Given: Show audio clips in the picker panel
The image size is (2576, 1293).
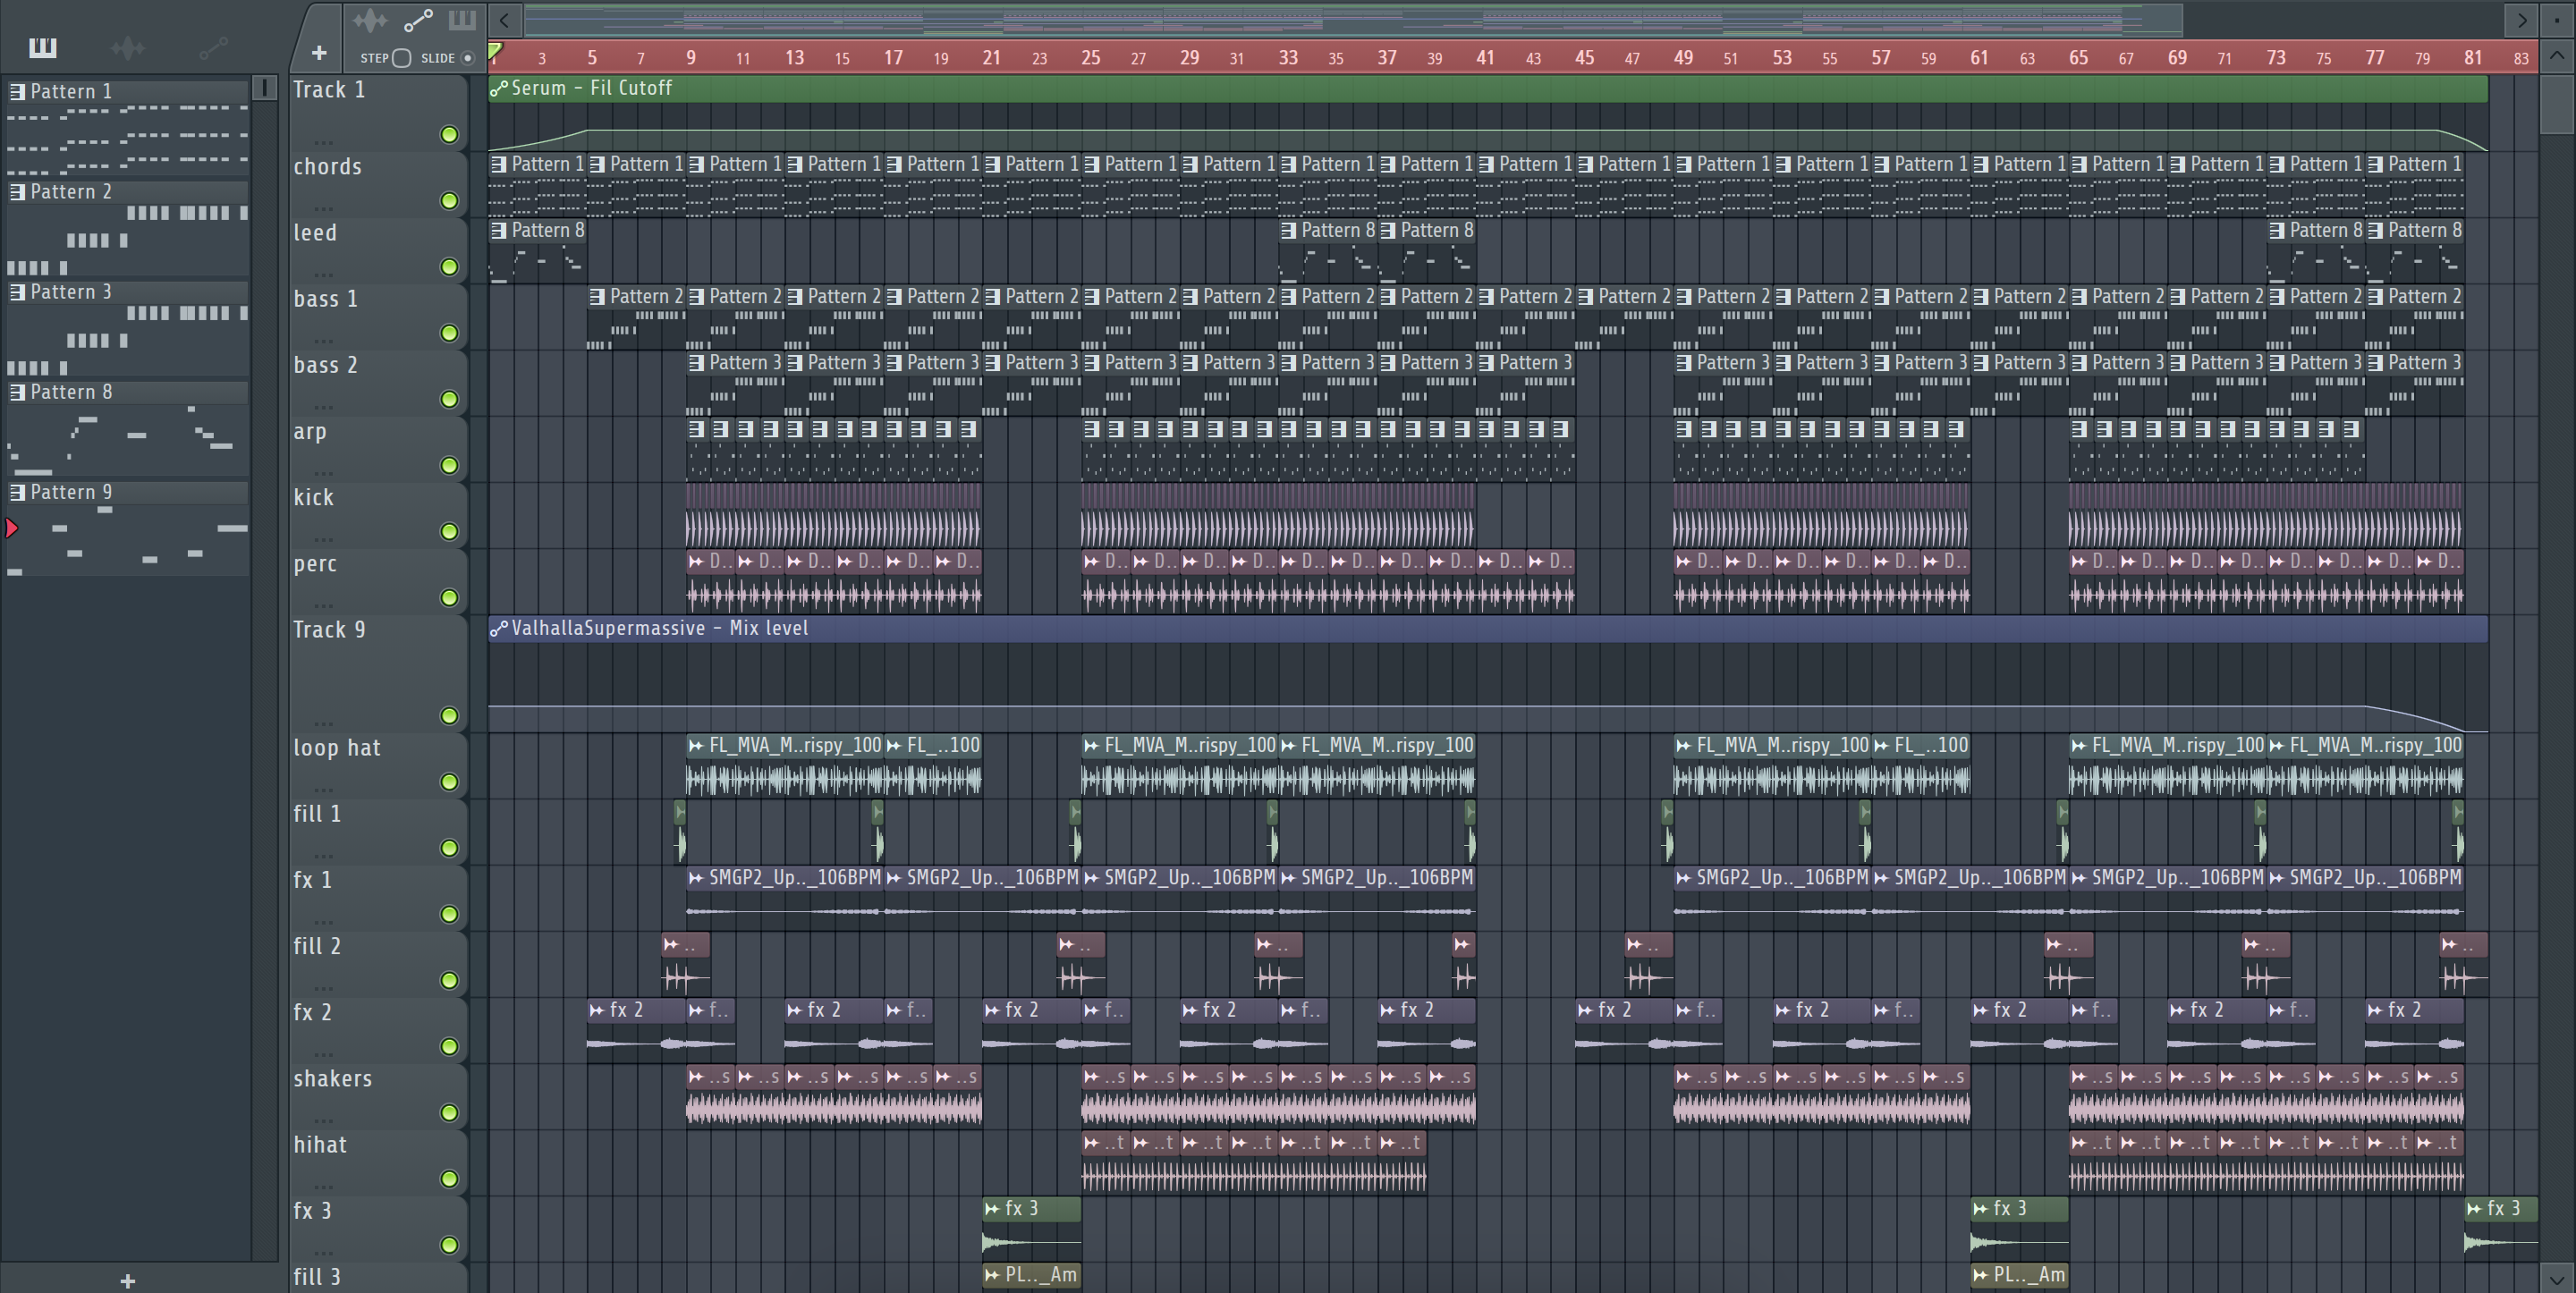Looking at the screenshot, I should click(x=128, y=47).
